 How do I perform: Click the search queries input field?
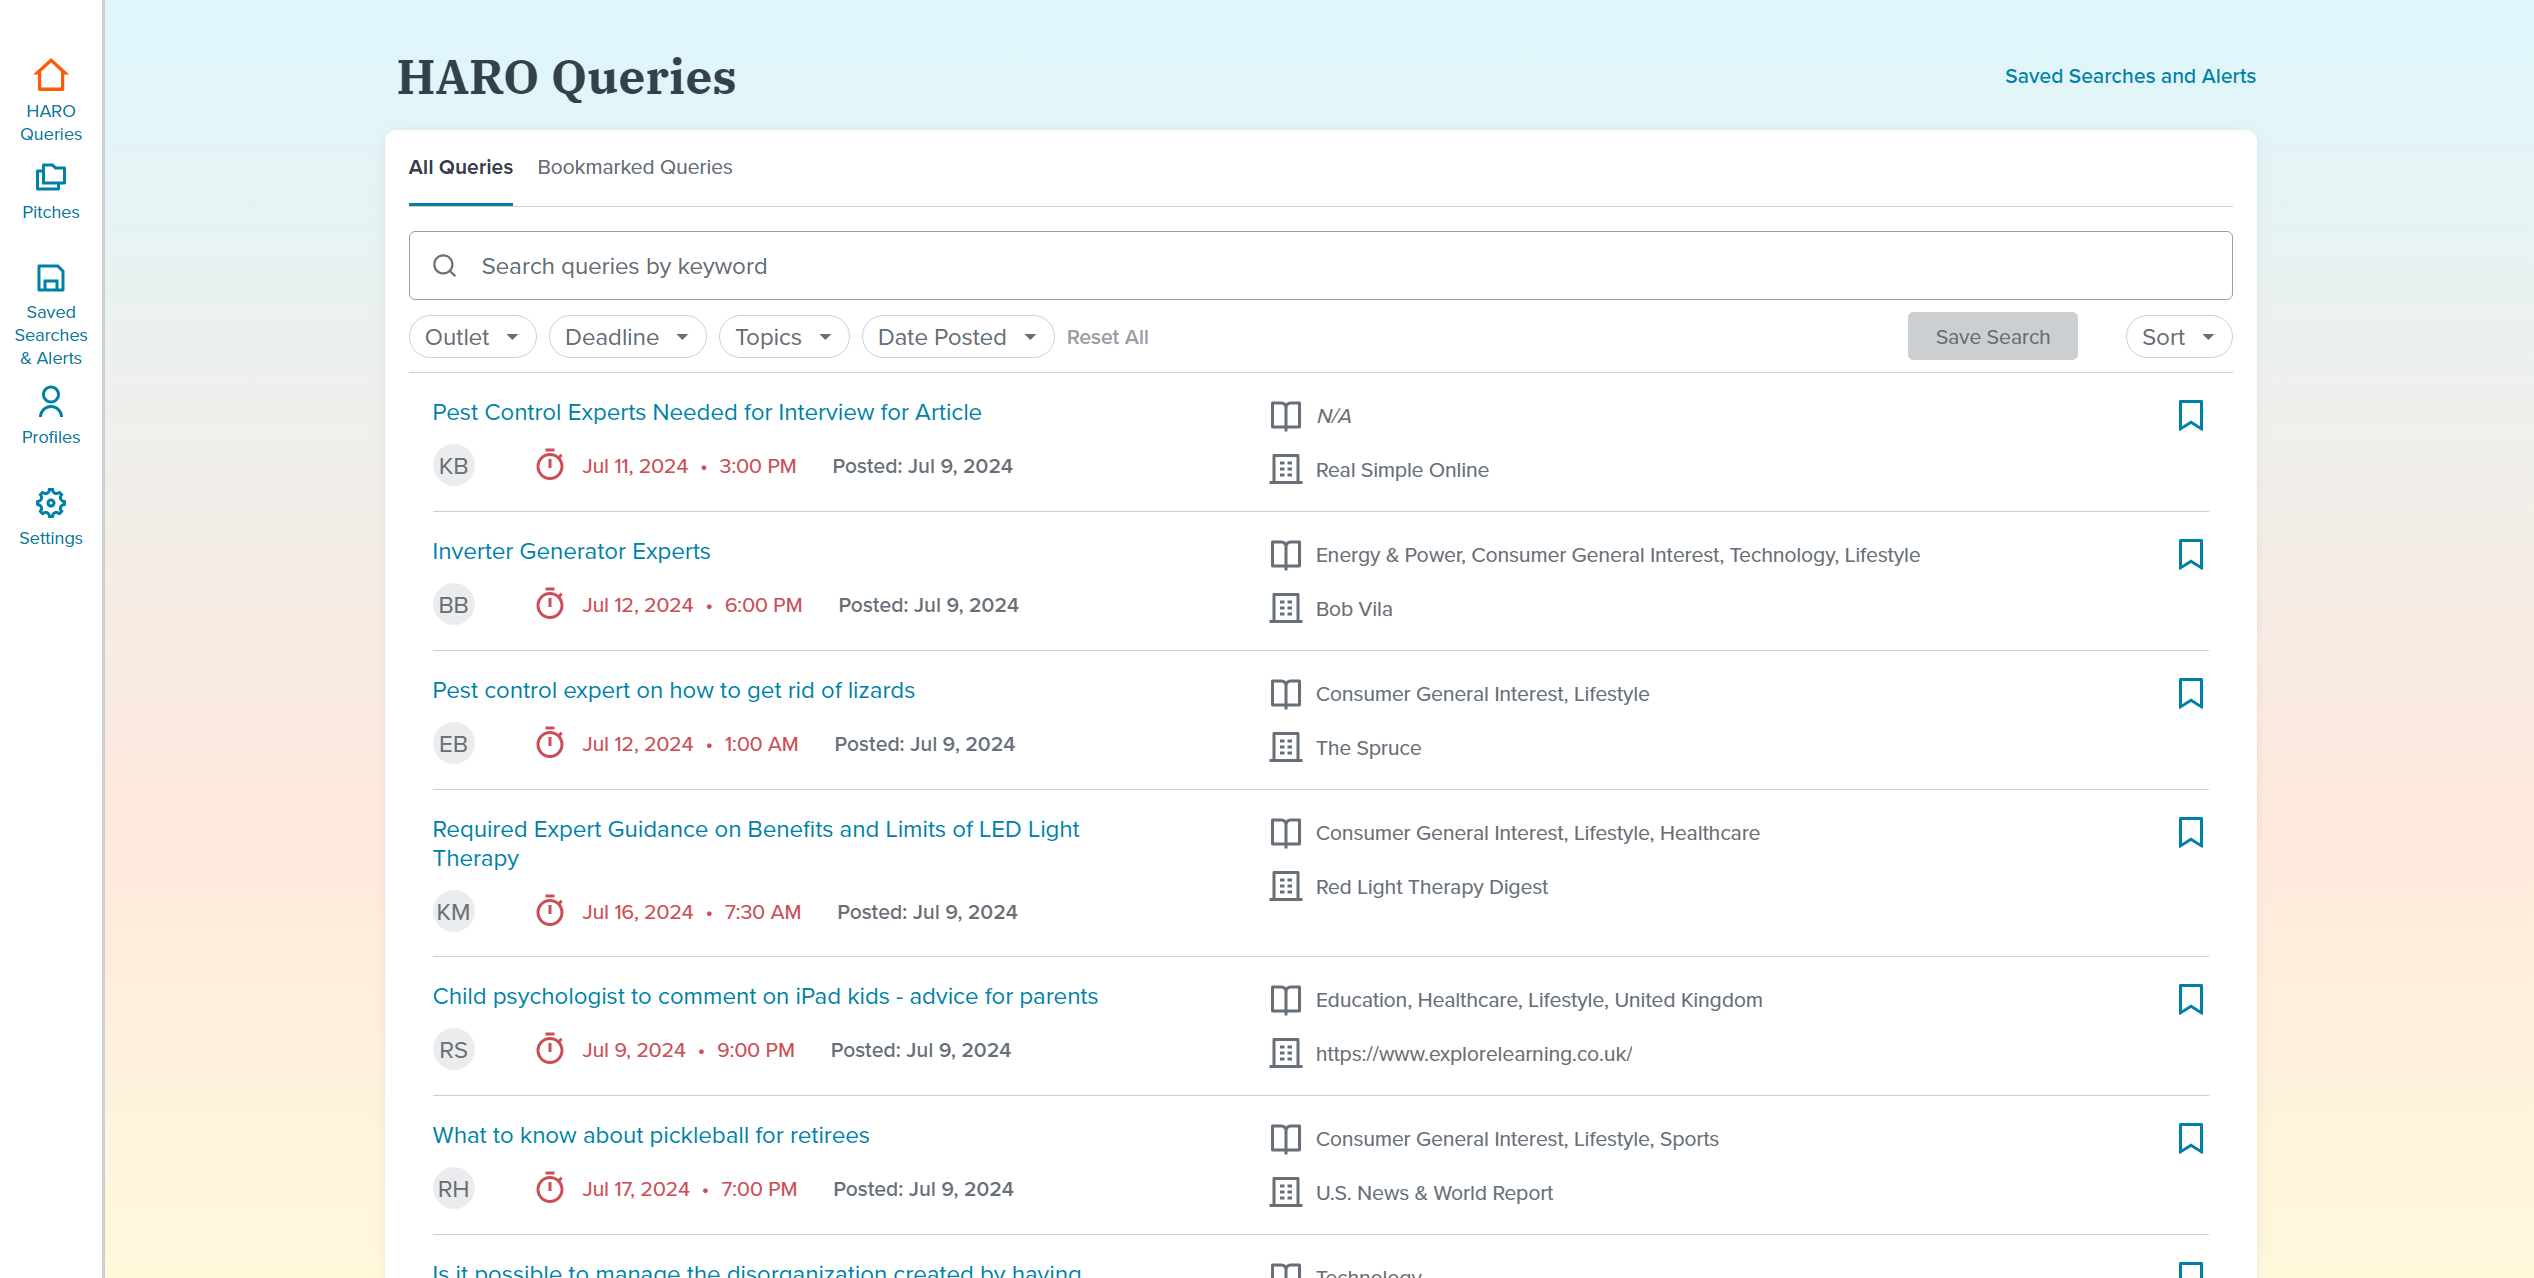(x=1320, y=266)
